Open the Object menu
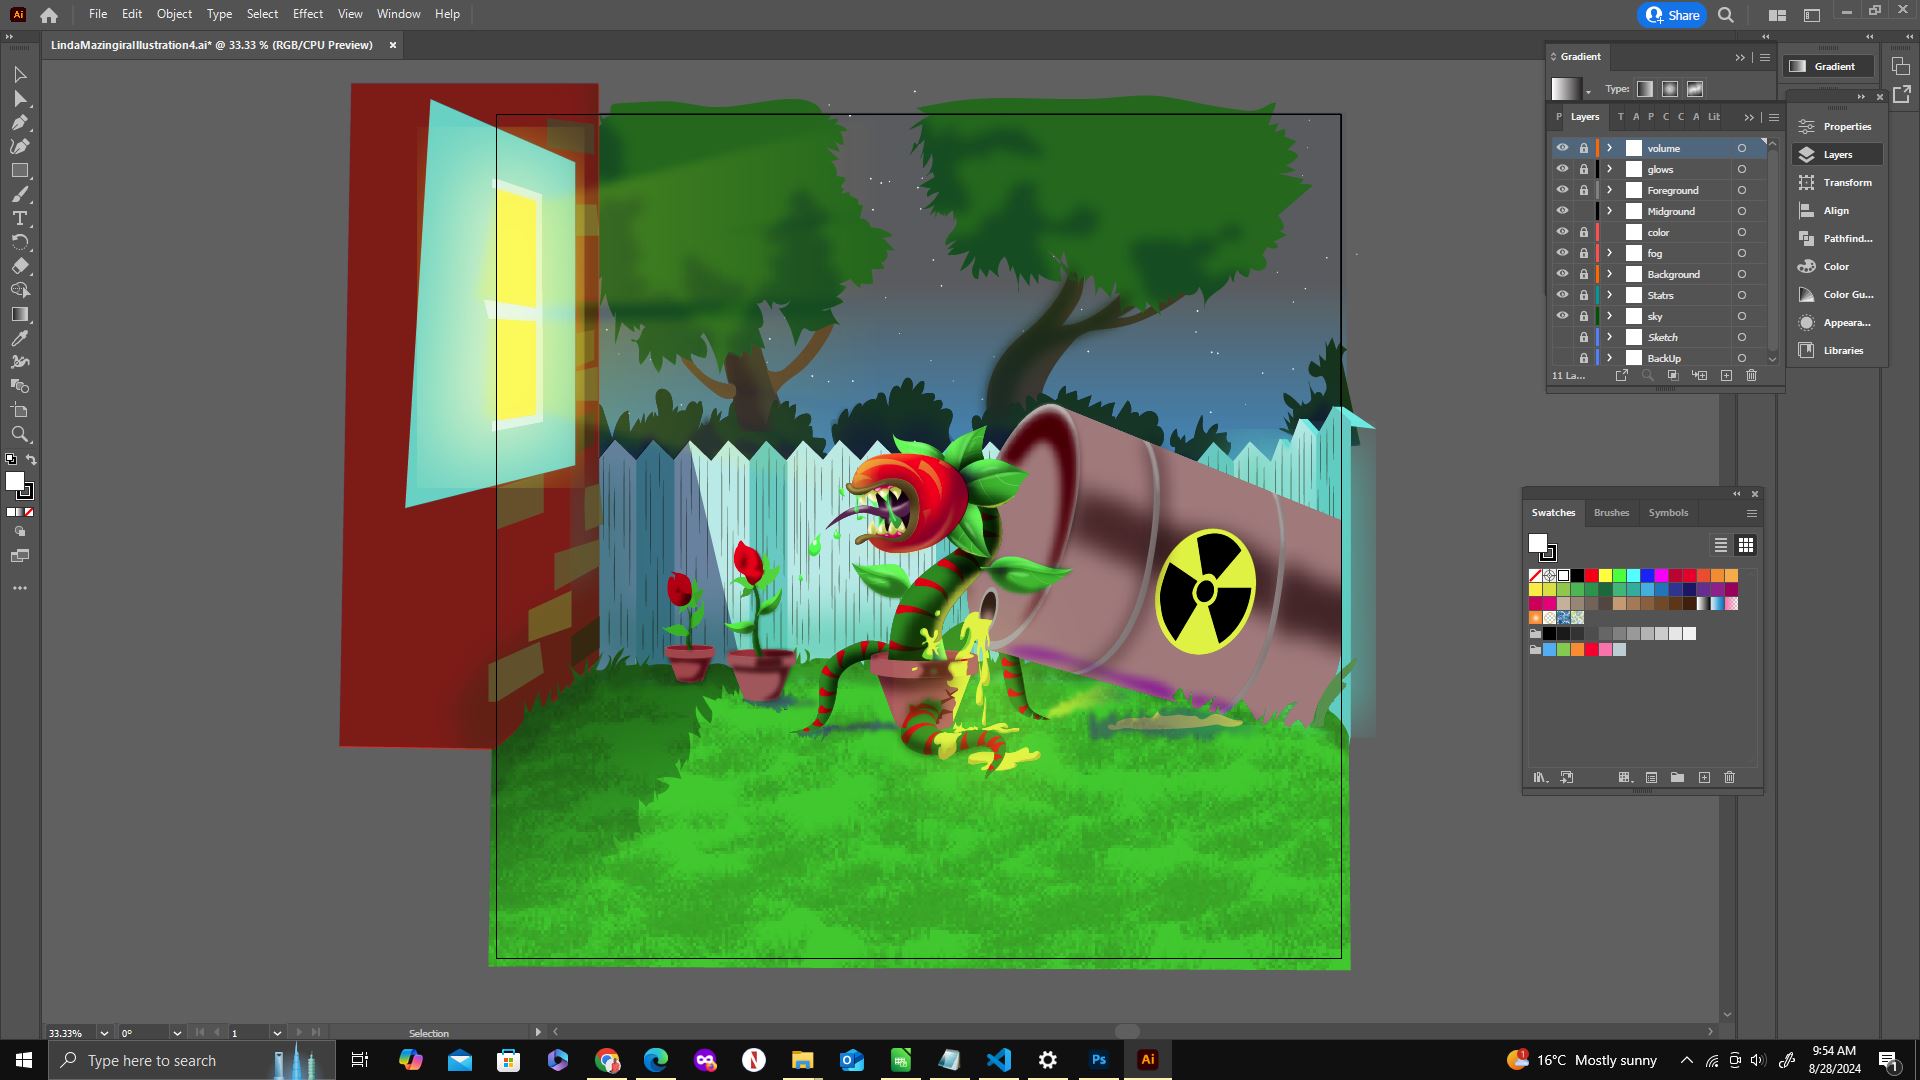The height and width of the screenshot is (1080, 1920). (174, 14)
